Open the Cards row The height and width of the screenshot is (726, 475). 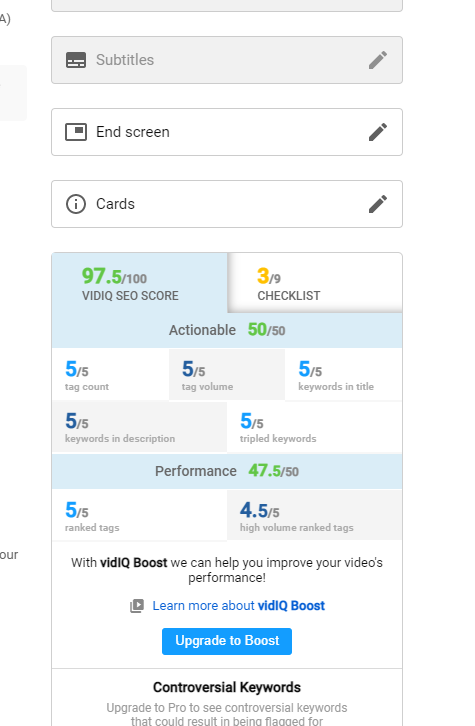[x=227, y=204]
